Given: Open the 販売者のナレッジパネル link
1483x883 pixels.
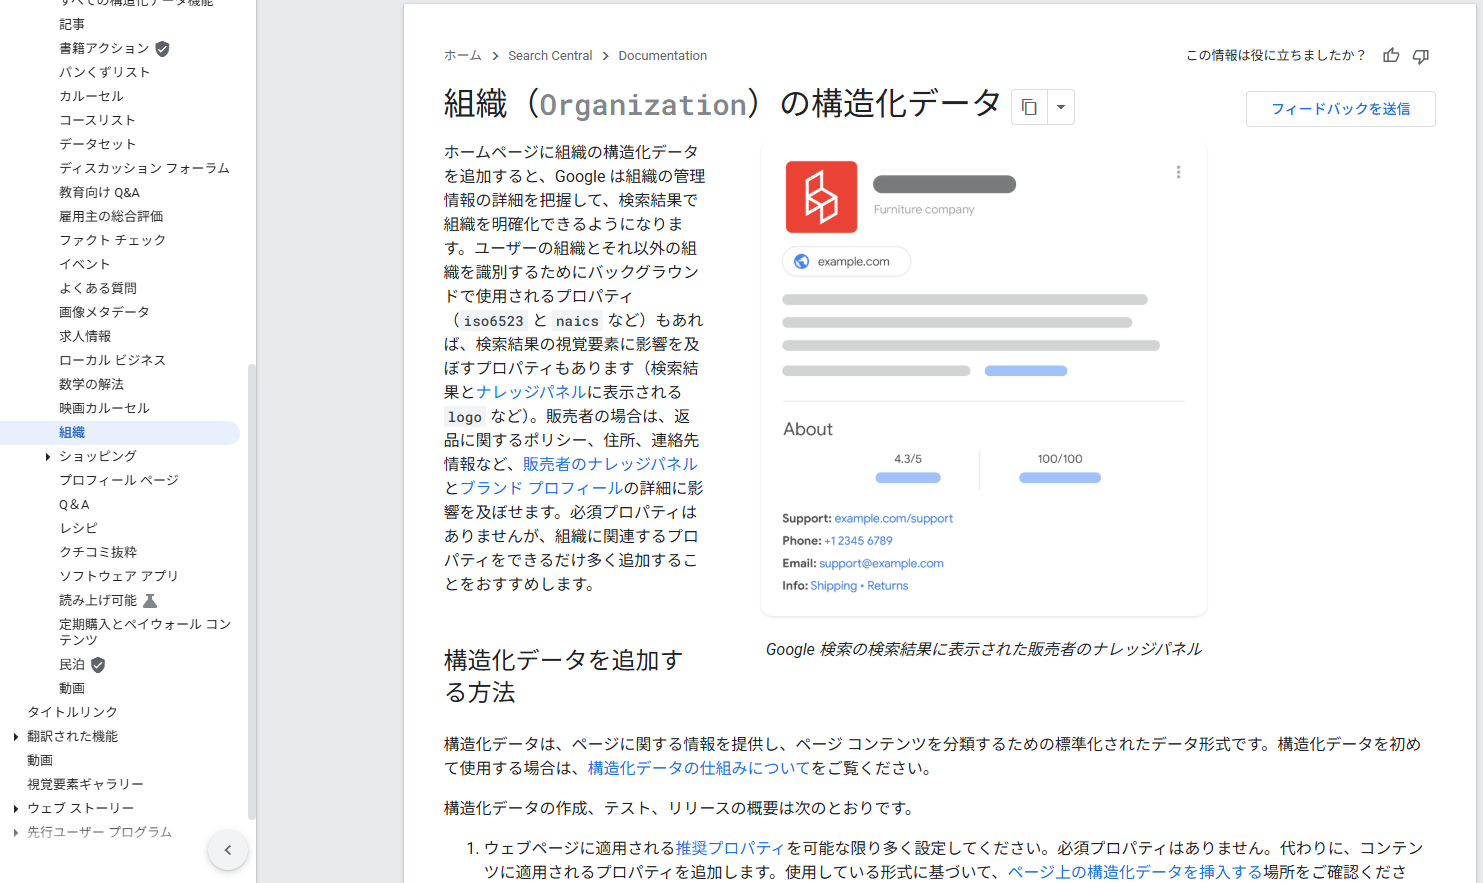Looking at the screenshot, I should 610,464.
